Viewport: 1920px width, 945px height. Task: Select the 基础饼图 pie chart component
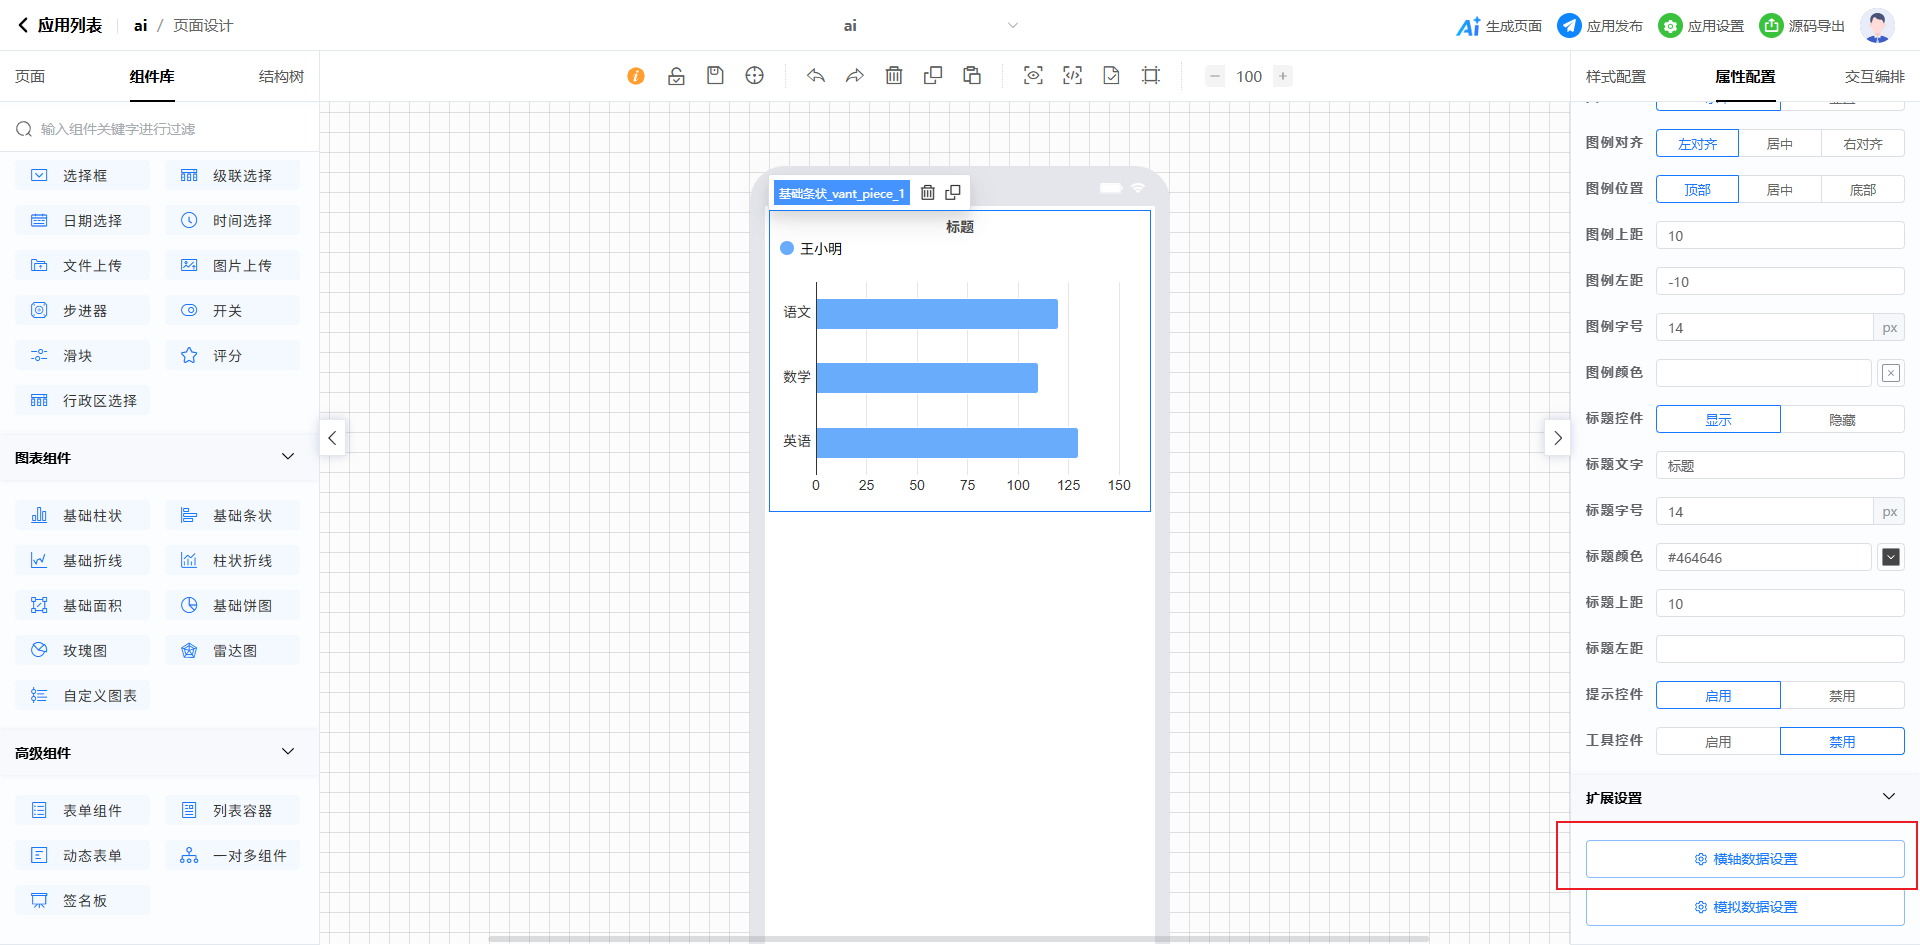click(x=232, y=606)
